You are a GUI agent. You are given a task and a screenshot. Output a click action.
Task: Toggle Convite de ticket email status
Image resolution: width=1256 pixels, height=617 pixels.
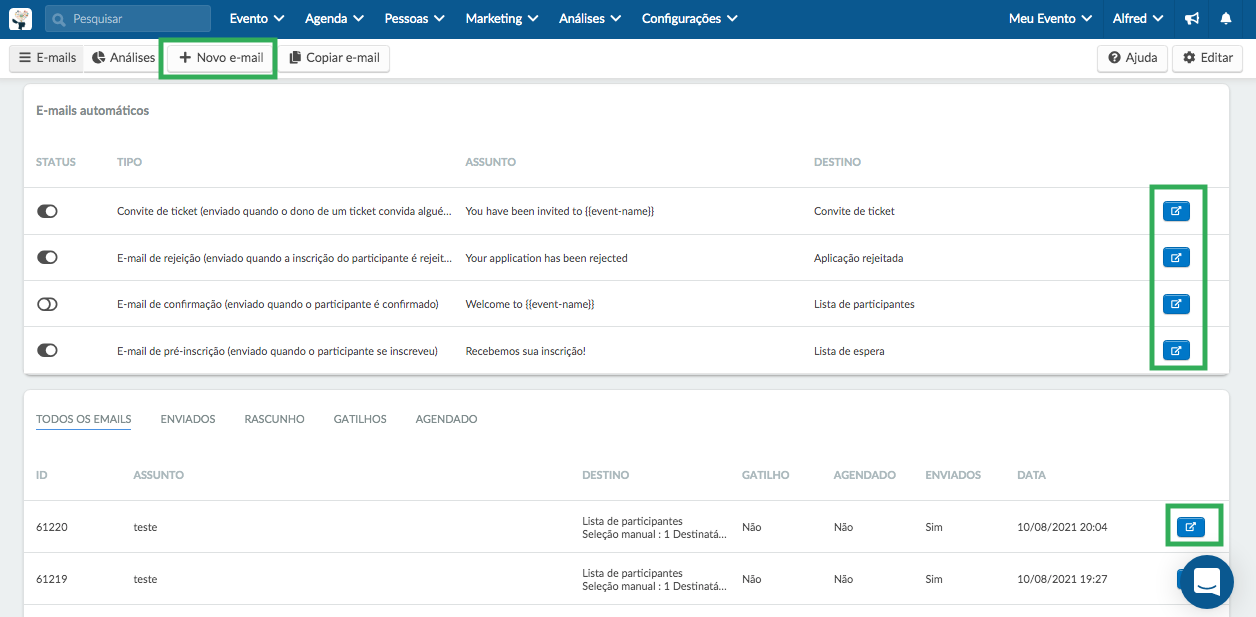point(47,211)
